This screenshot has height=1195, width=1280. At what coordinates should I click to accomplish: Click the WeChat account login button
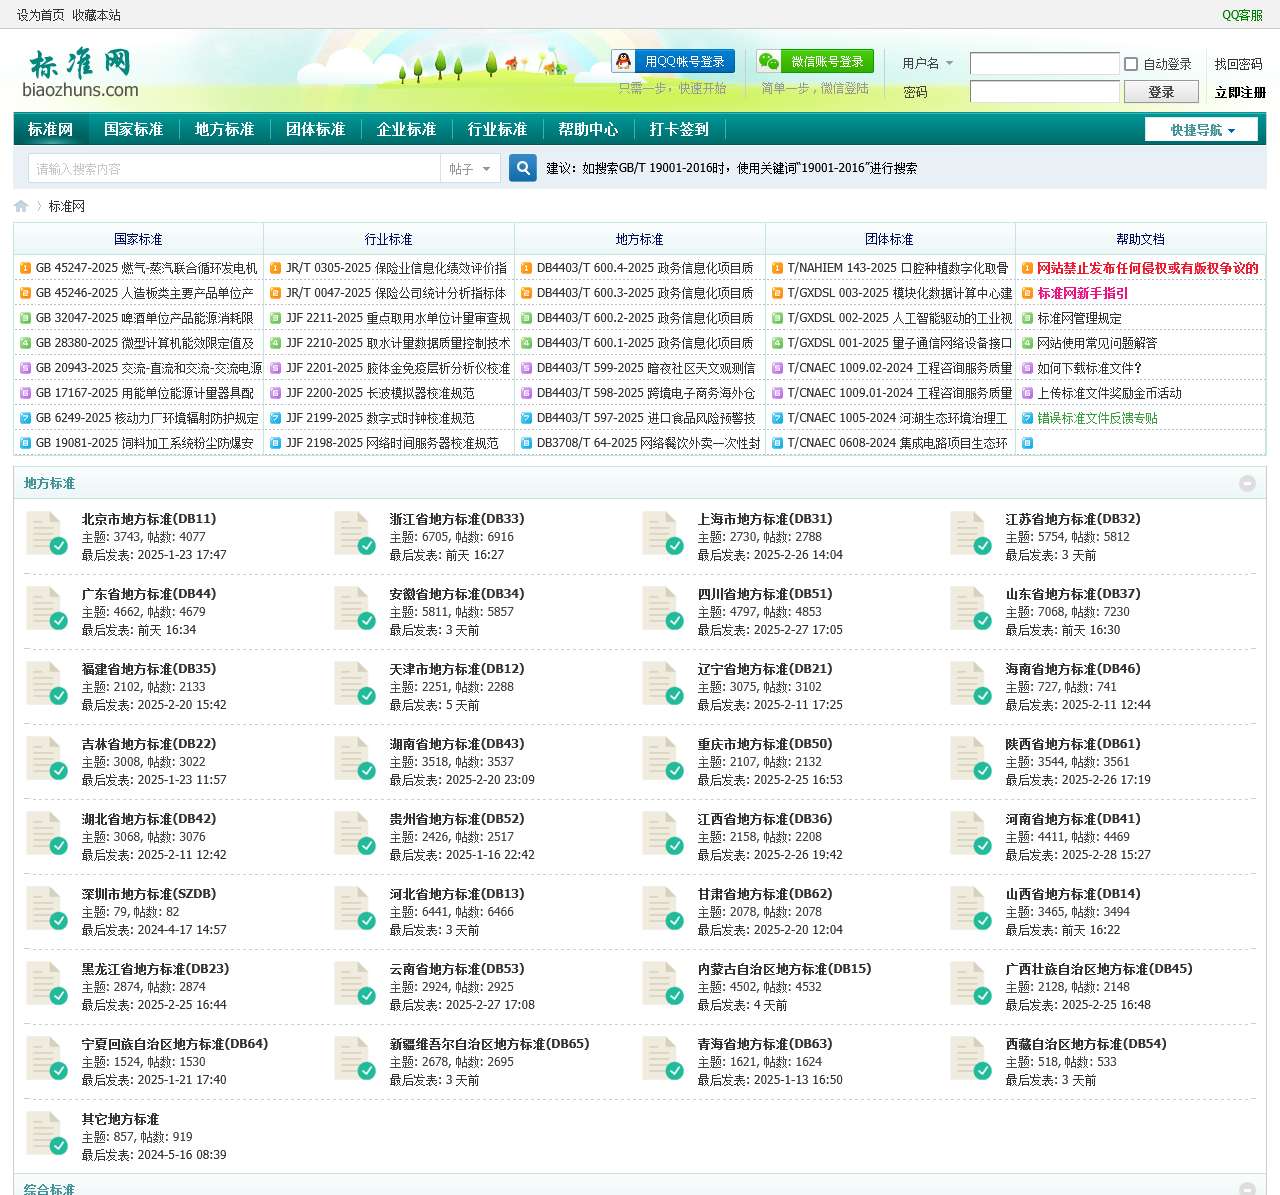point(815,62)
